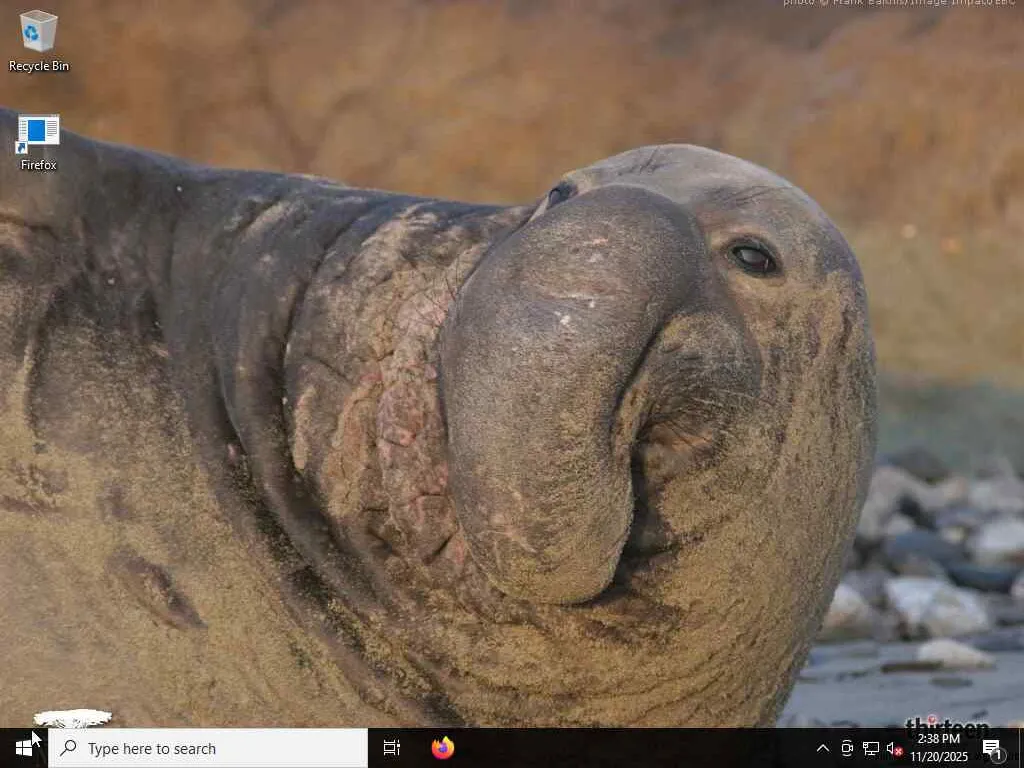Open Task View from the taskbar
1024x768 pixels.
(392, 748)
